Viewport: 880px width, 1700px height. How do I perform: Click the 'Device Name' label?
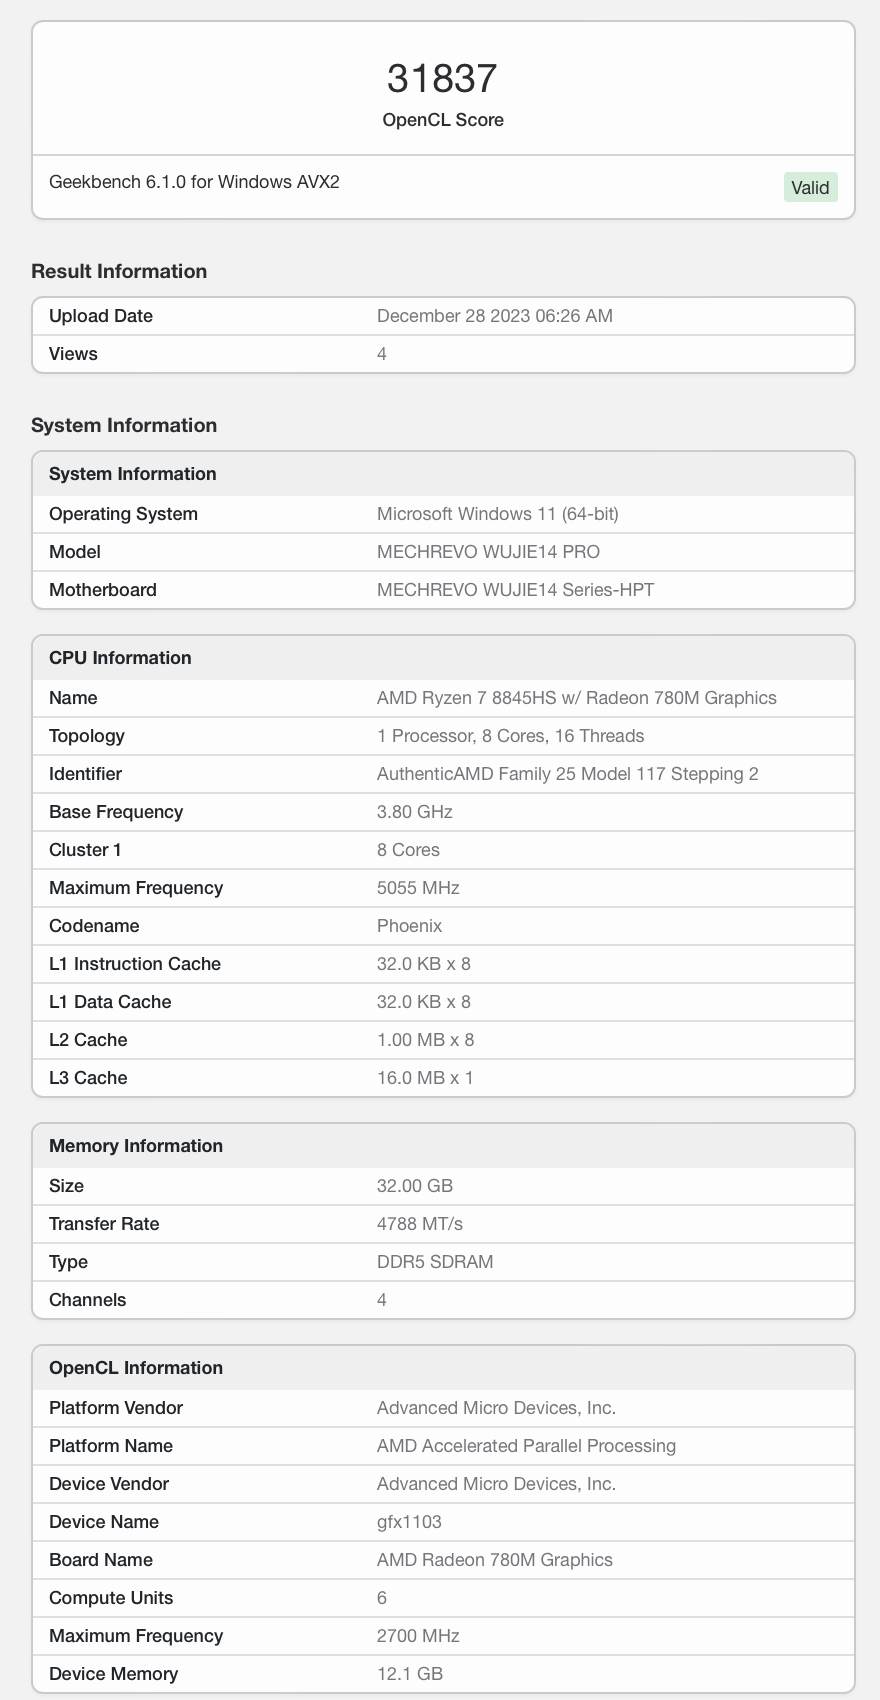104,1522
